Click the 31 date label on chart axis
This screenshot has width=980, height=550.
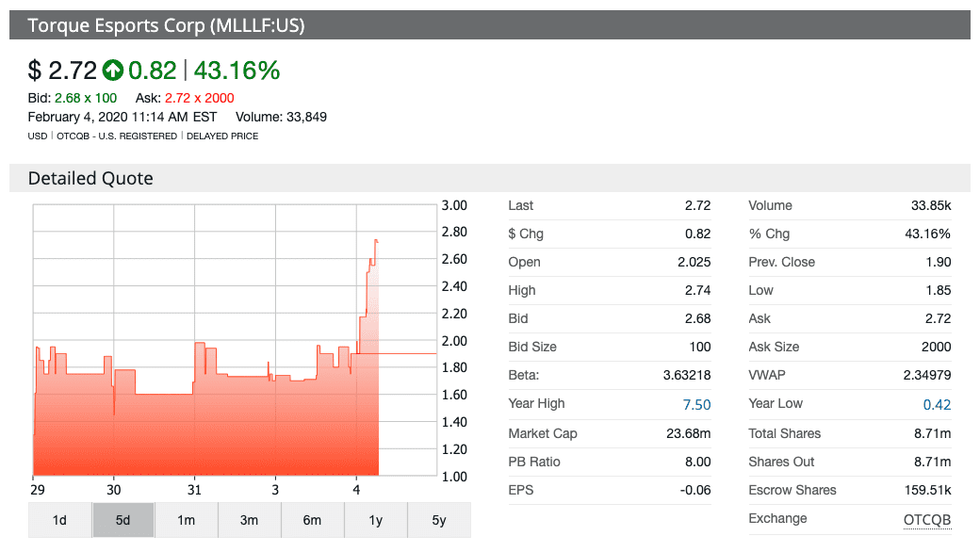tap(195, 490)
